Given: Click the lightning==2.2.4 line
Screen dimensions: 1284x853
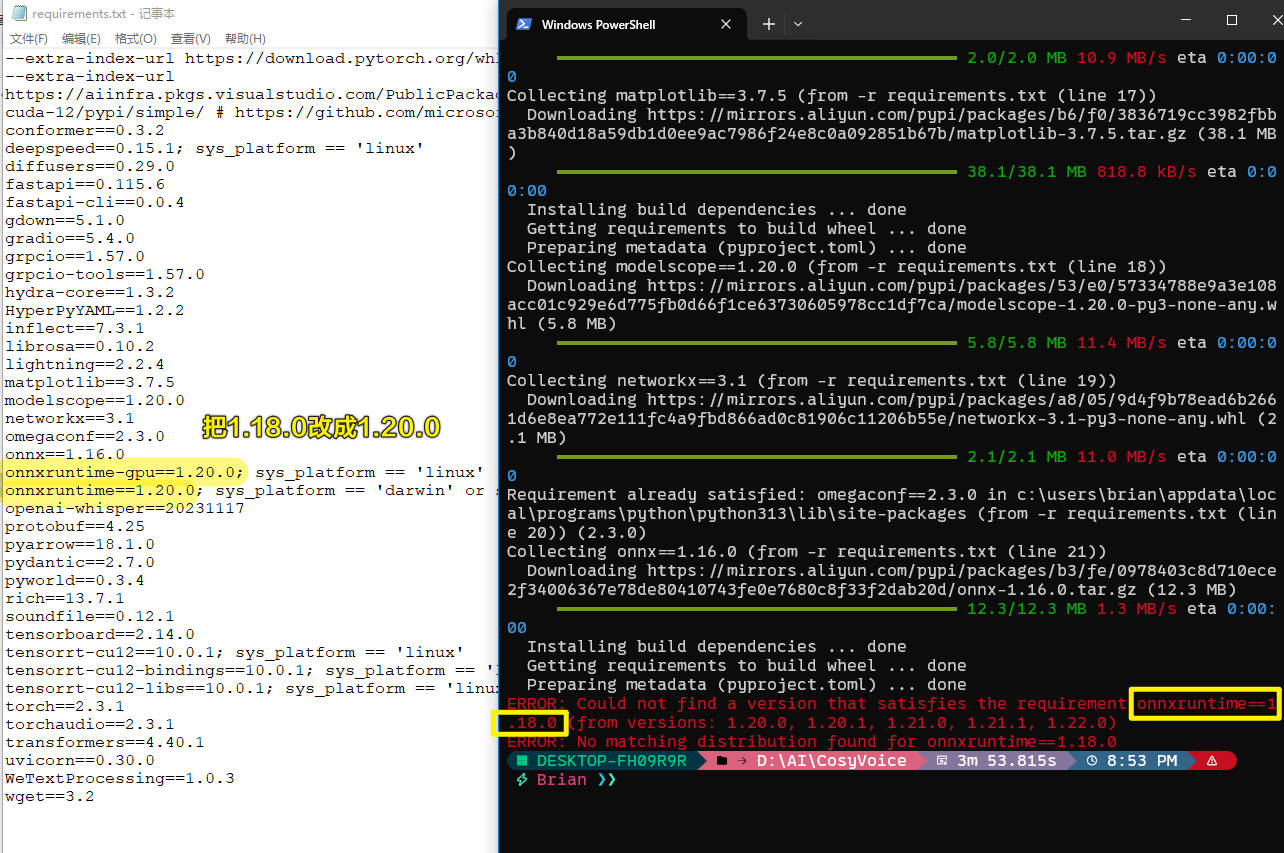Looking at the screenshot, I should pos(85,364).
